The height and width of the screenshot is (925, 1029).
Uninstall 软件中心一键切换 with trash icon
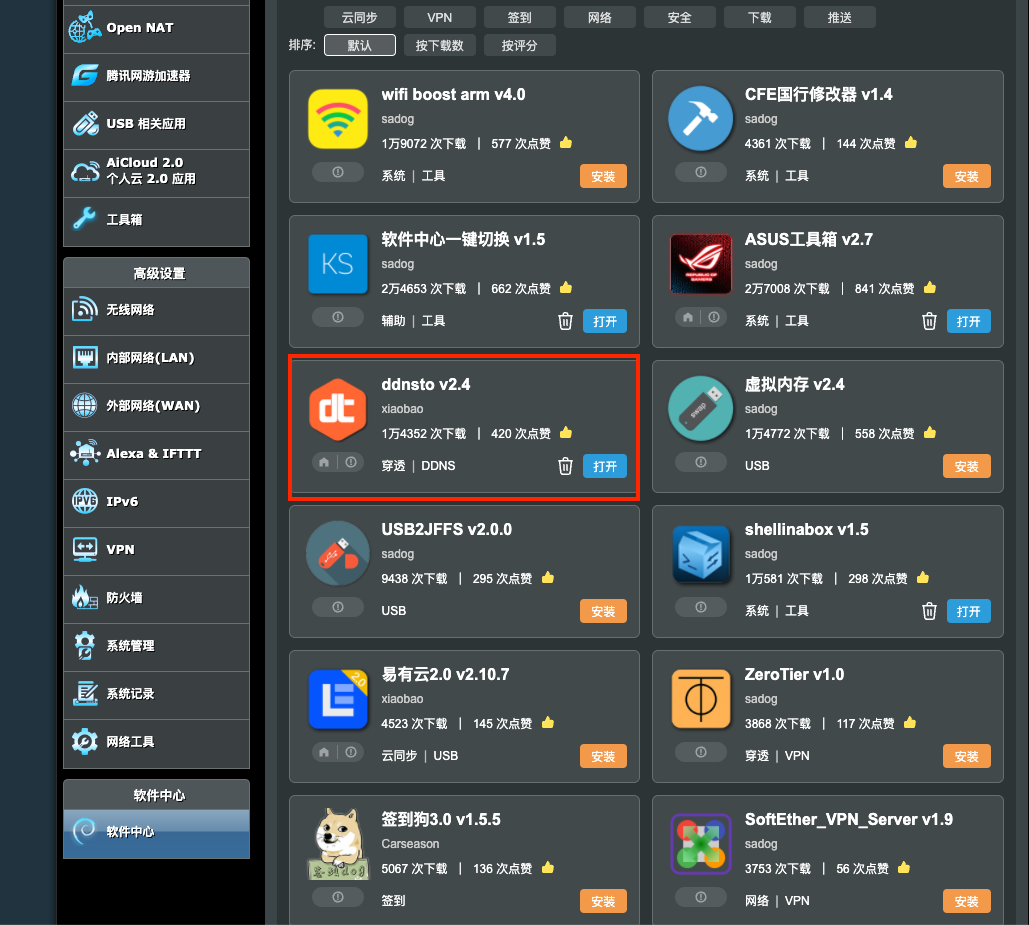coord(565,321)
